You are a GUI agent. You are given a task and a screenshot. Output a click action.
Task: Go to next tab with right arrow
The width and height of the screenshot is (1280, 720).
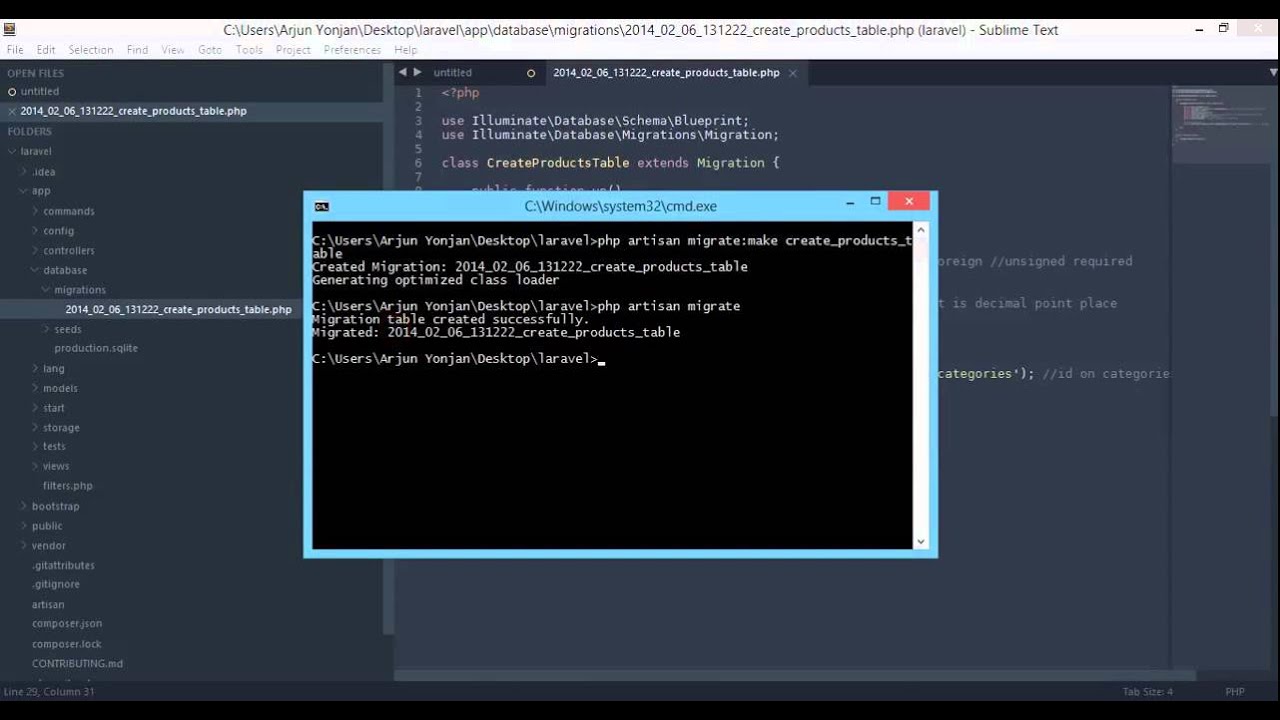(x=417, y=72)
